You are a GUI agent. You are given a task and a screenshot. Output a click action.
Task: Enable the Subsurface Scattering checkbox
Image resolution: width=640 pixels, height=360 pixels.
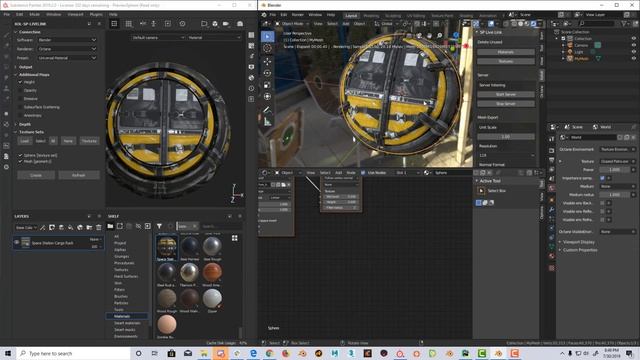pos(20,107)
